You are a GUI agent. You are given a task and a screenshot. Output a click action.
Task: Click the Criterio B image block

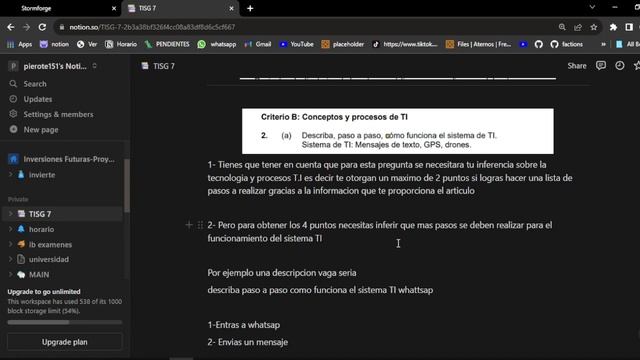tap(398, 131)
